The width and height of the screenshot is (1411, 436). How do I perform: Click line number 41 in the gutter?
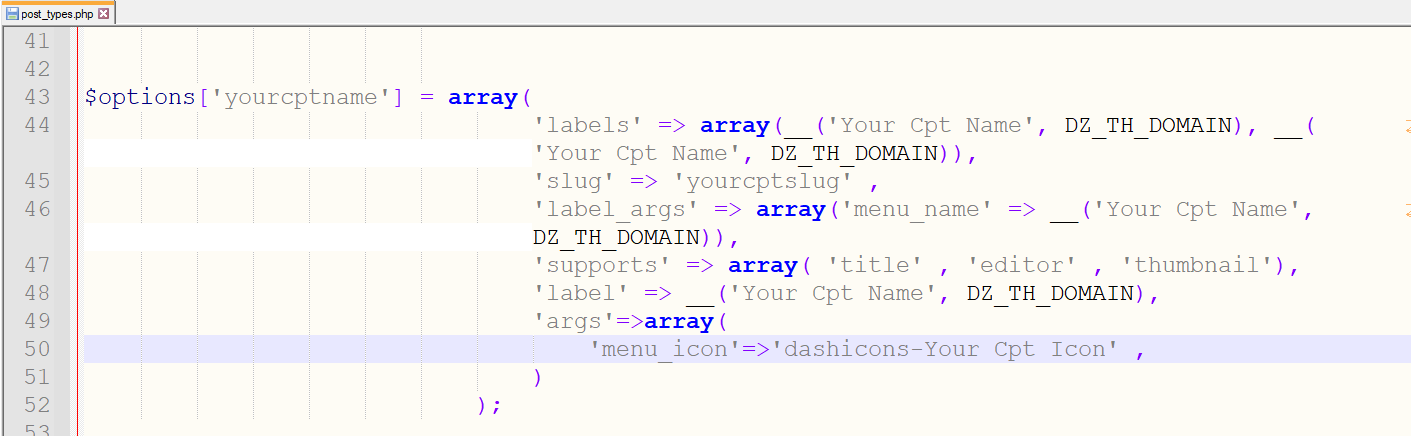36,42
